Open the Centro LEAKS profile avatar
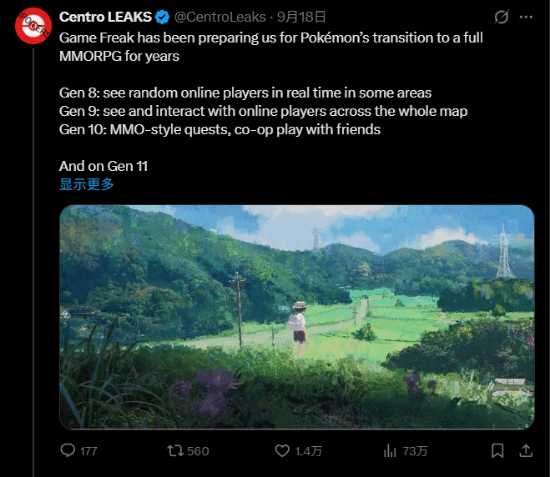Viewport: 550px width, 477px height. 33,26
